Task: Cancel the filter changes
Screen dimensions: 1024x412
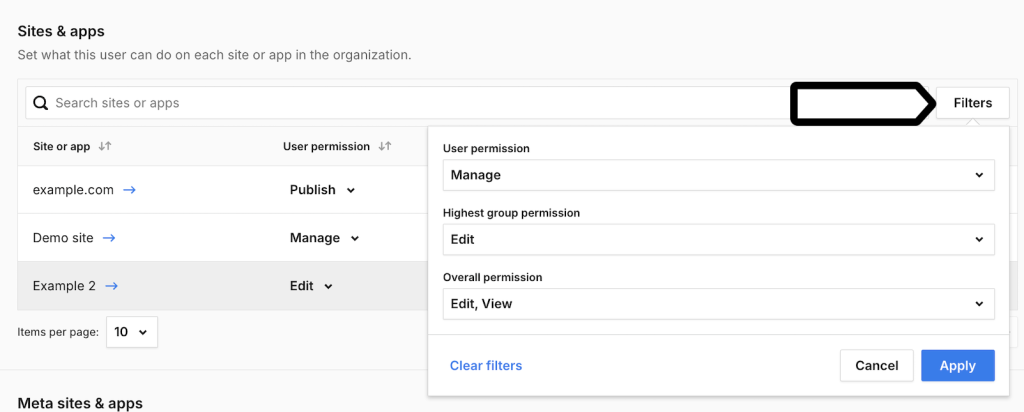Action: click(x=876, y=366)
